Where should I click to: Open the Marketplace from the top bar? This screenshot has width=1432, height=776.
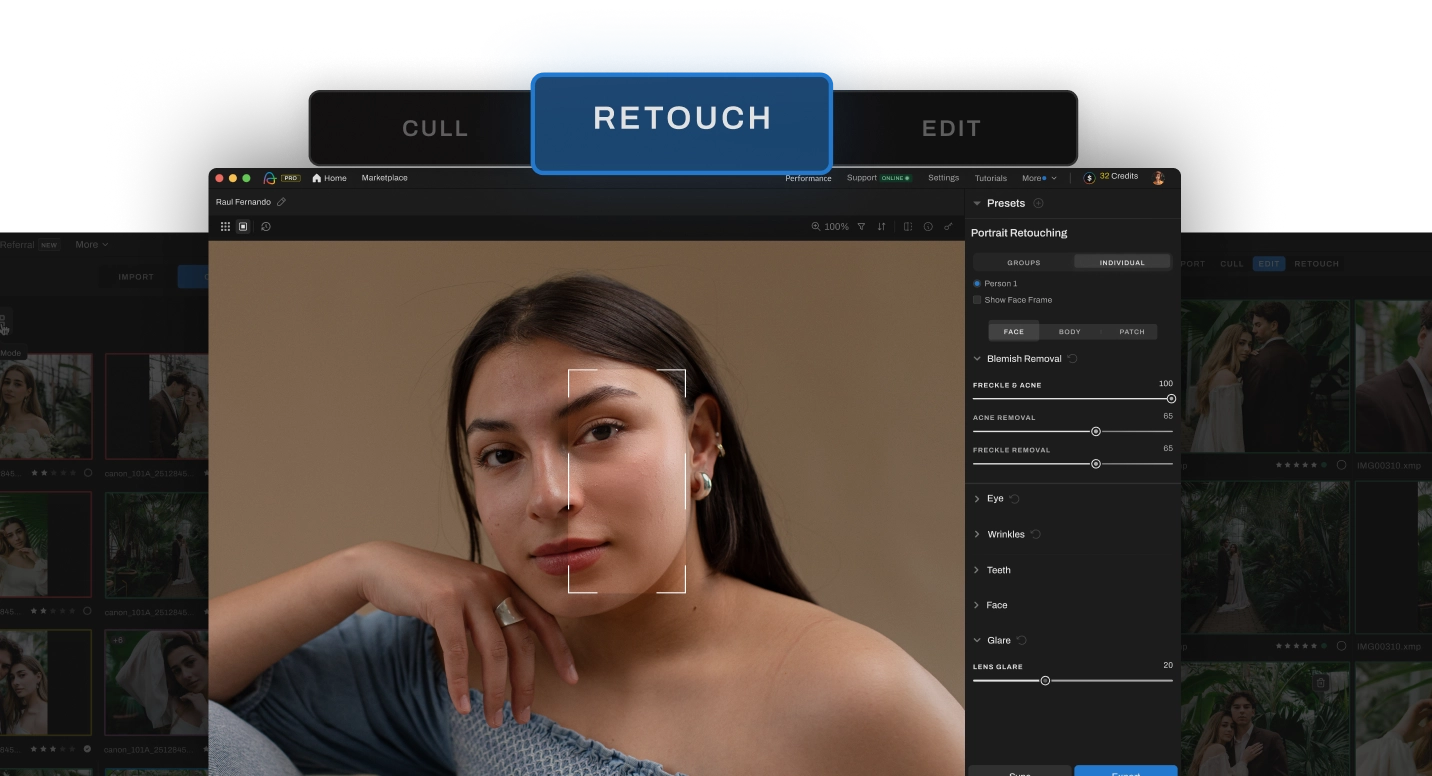[x=384, y=178]
